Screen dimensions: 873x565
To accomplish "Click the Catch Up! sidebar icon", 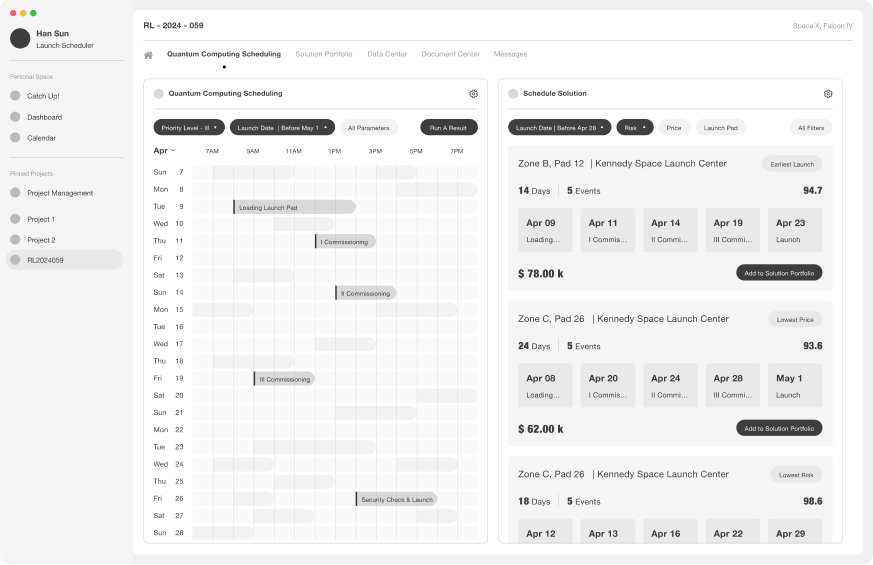I will point(15,96).
